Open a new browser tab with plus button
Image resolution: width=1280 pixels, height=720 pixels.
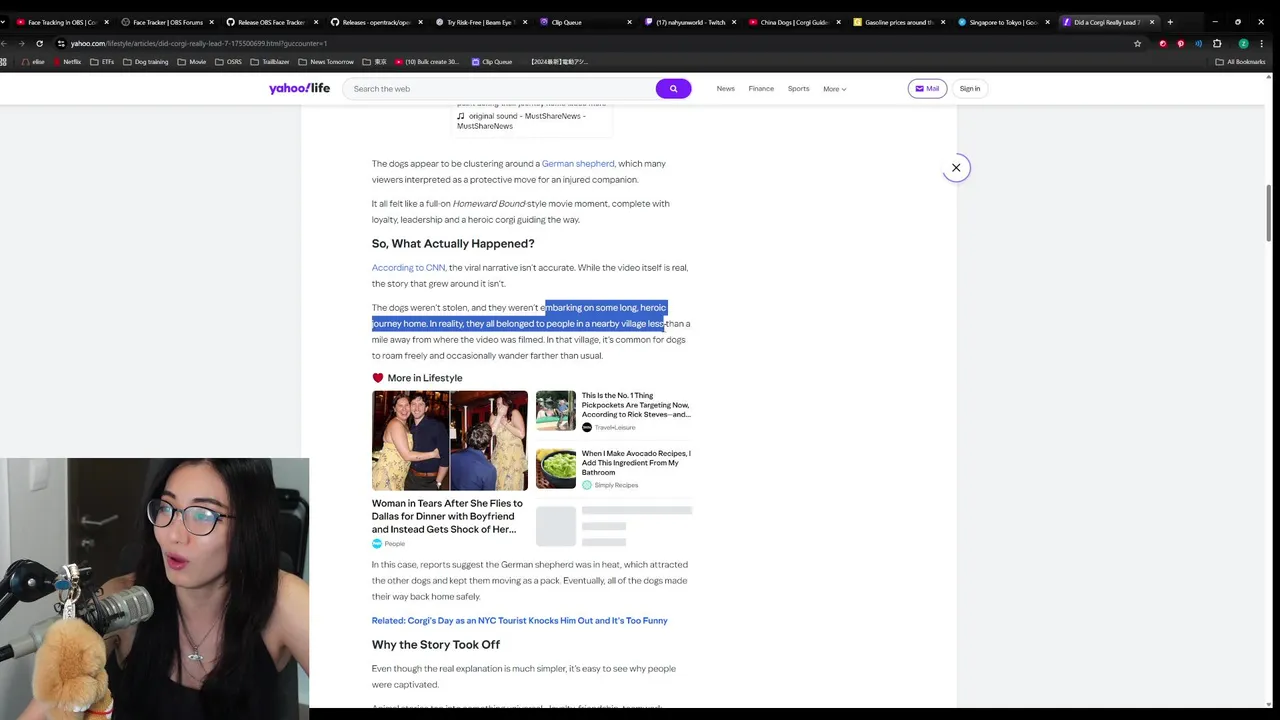[1170, 22]
